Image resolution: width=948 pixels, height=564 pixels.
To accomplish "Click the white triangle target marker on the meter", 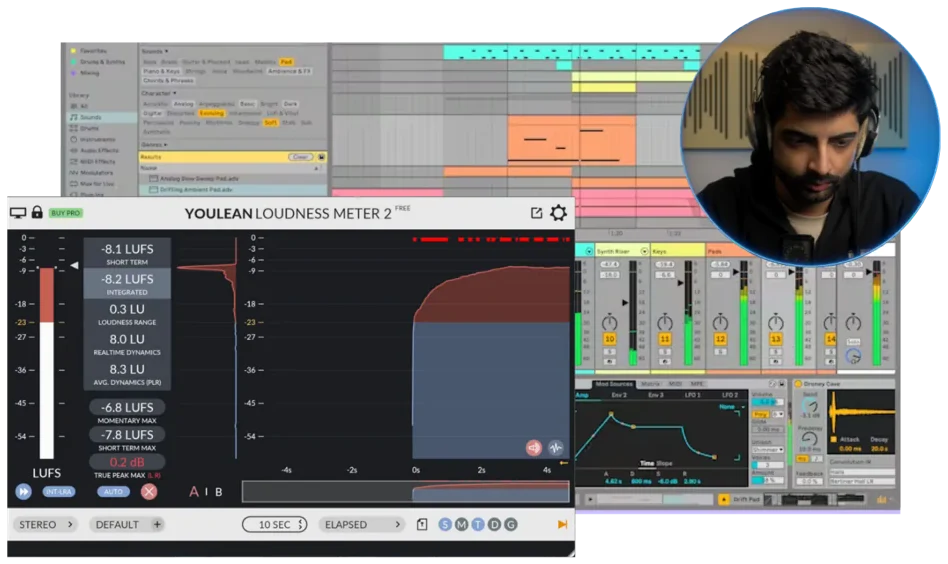I will pos(74,265).
